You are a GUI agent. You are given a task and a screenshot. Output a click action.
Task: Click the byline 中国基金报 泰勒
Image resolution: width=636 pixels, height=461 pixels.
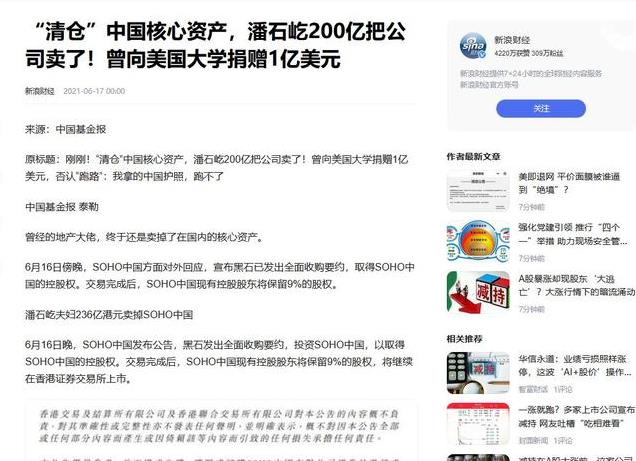pyautogui.click(x=62, y=207)
